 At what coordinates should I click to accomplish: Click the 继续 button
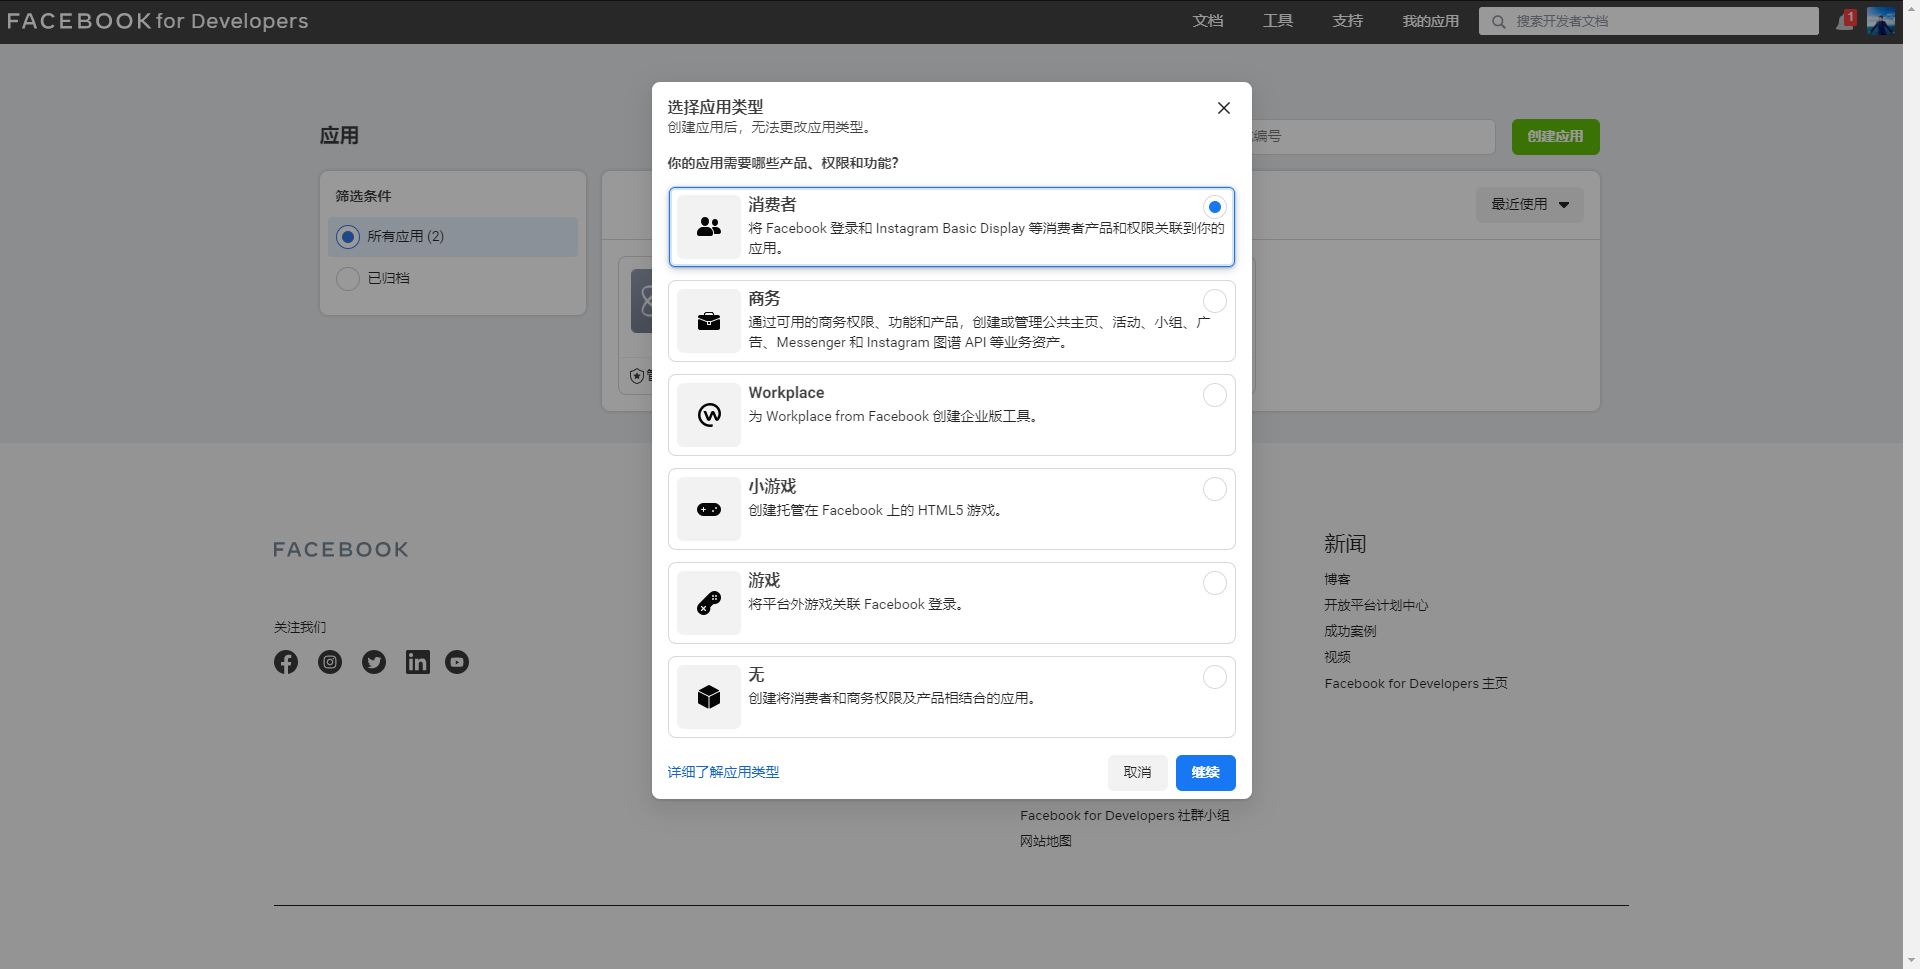[x=1205, y=772]
